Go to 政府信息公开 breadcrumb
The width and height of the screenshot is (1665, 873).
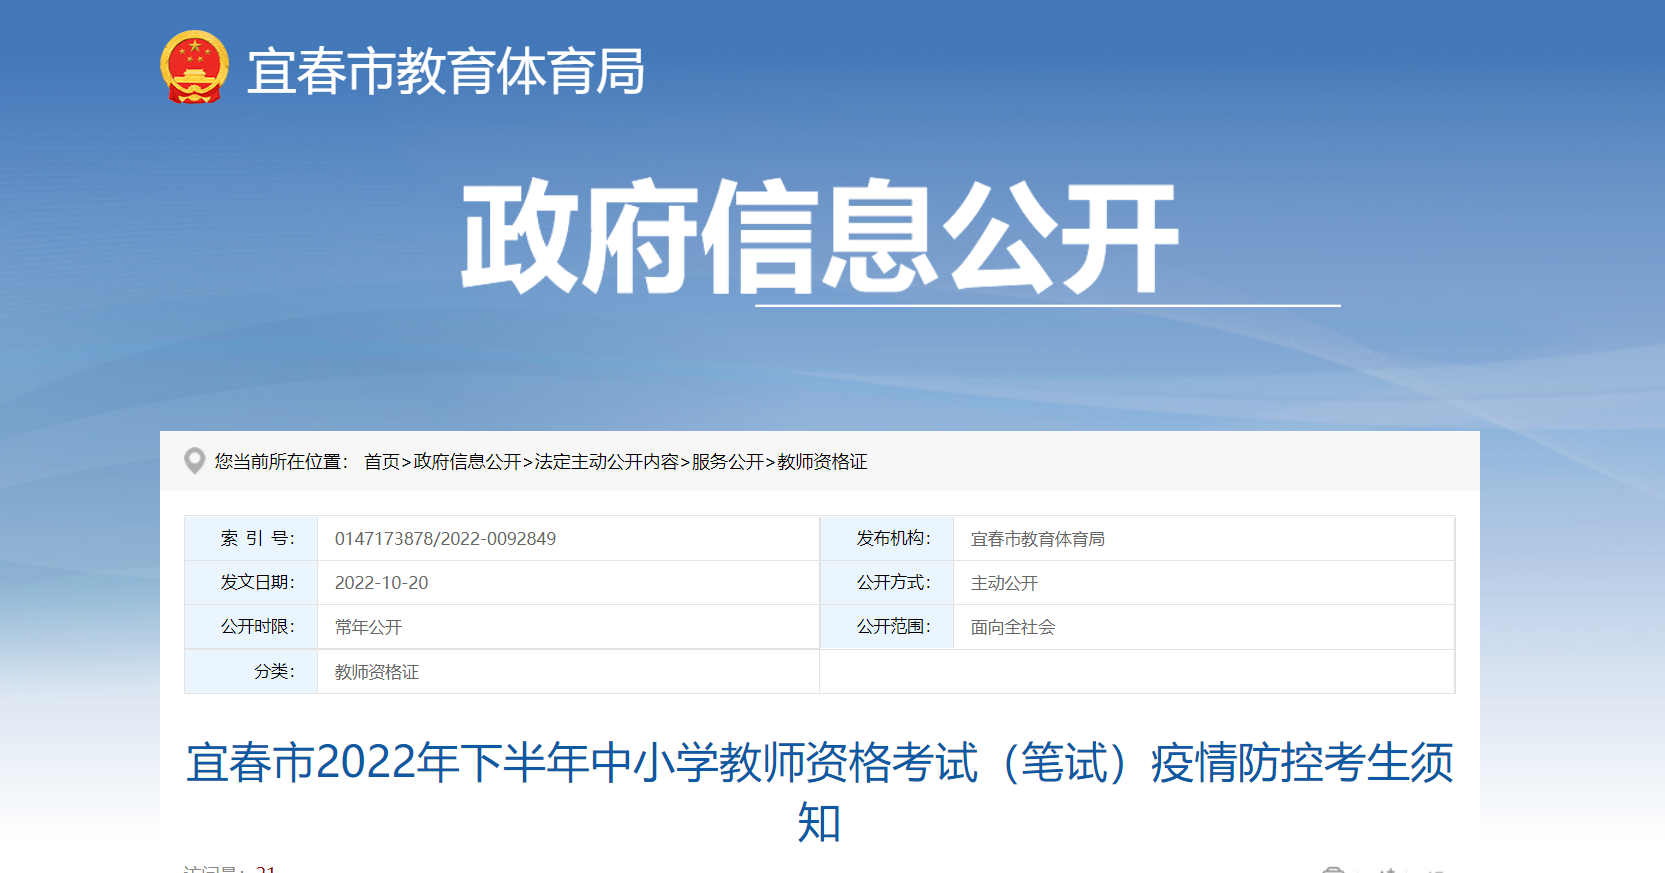tap(468, 462)
